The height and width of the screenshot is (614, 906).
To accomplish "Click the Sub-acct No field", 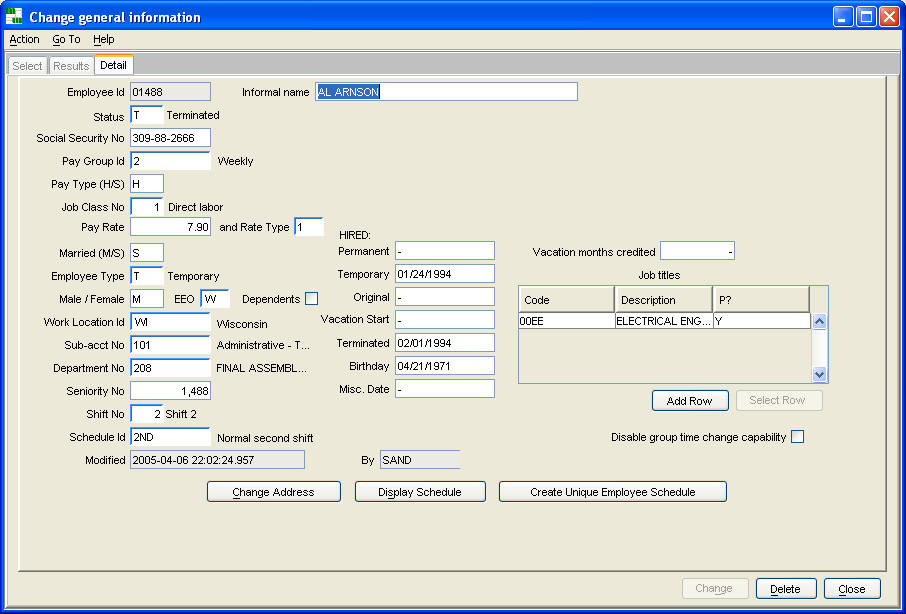I will pos(170,345).
